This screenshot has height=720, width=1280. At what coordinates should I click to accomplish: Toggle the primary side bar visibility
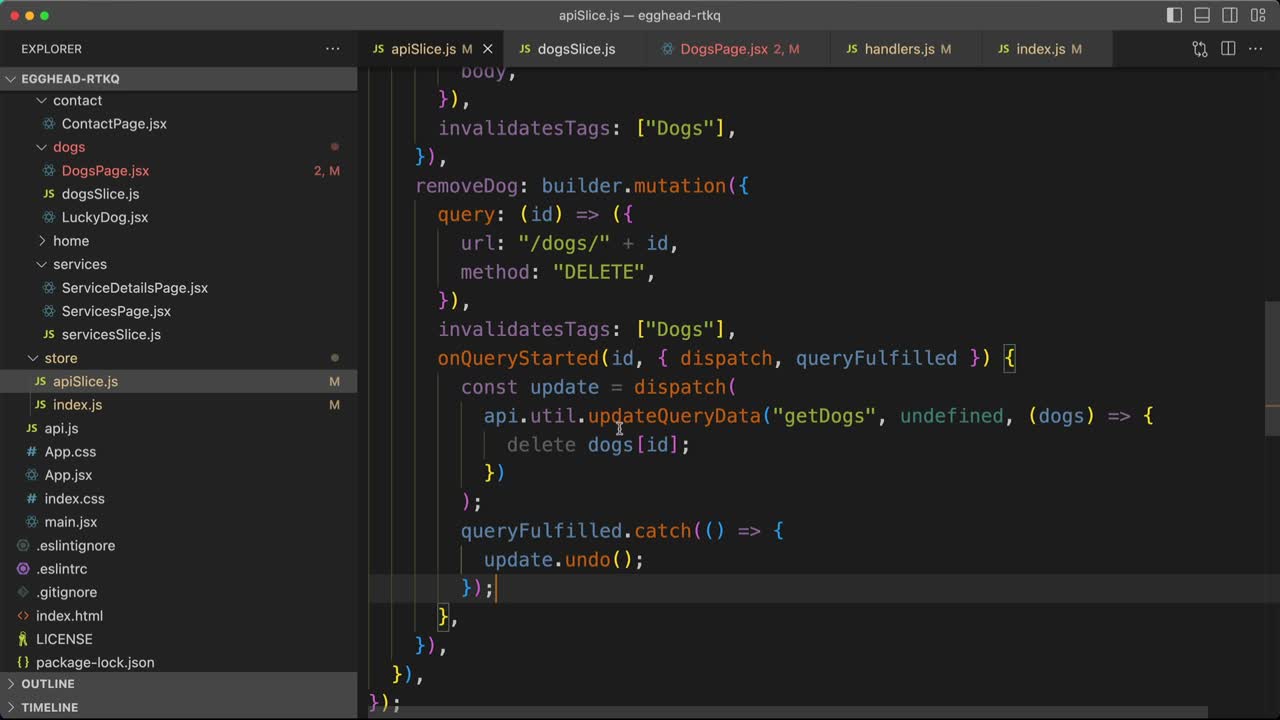point(1175,15)
